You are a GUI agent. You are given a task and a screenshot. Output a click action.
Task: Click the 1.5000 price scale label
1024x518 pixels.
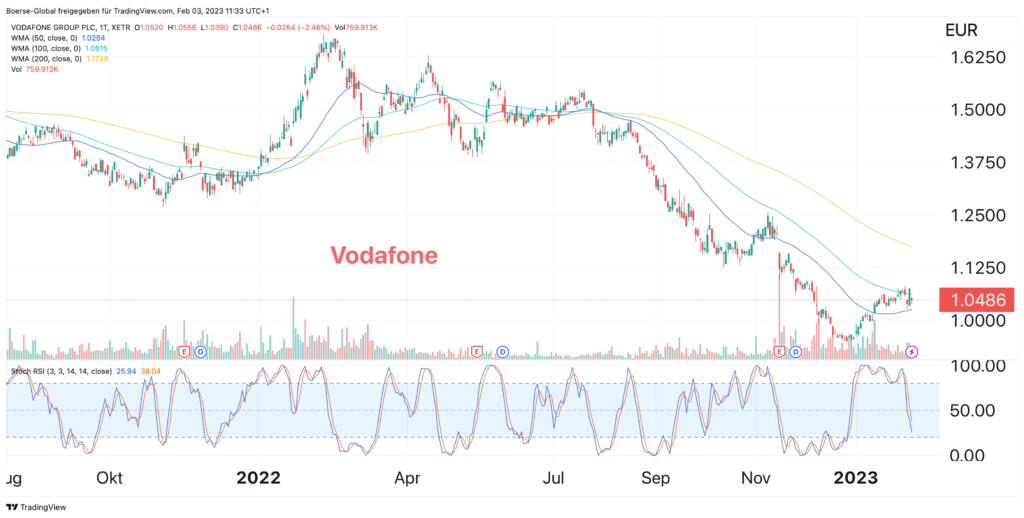tap(974, 110)
